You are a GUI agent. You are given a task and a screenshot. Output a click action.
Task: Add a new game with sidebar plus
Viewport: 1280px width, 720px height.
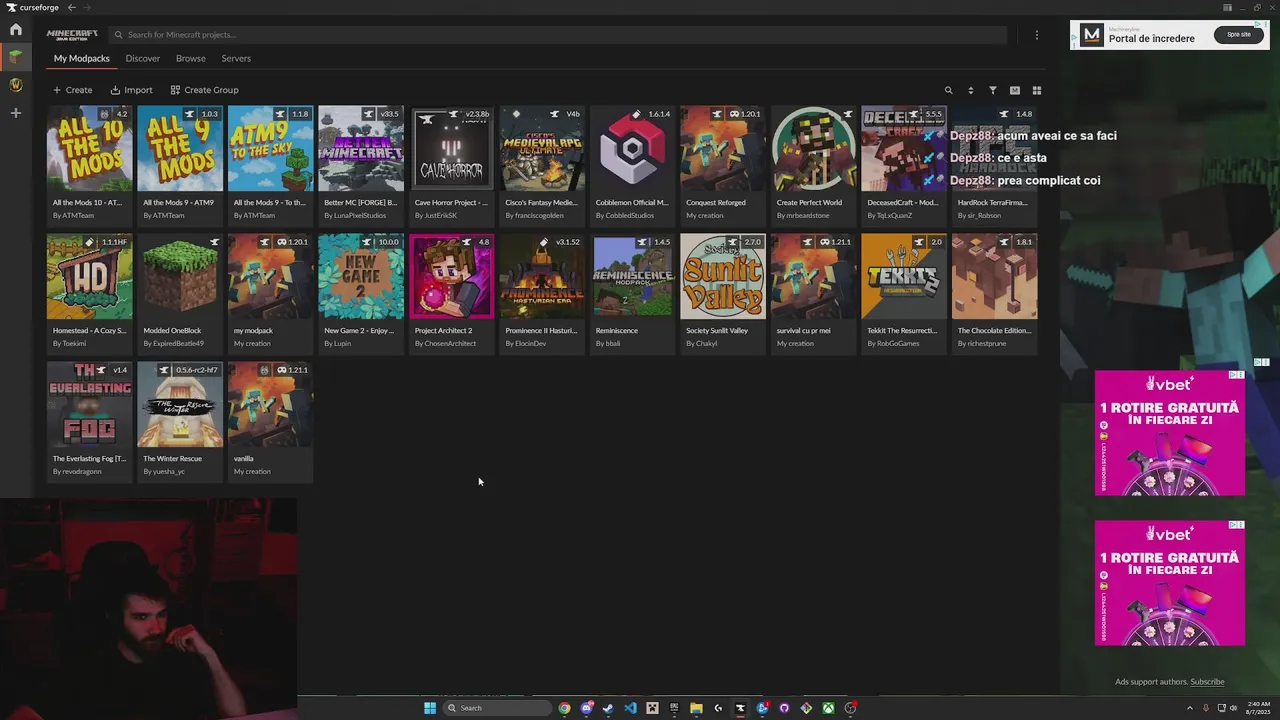coord(15,113)
